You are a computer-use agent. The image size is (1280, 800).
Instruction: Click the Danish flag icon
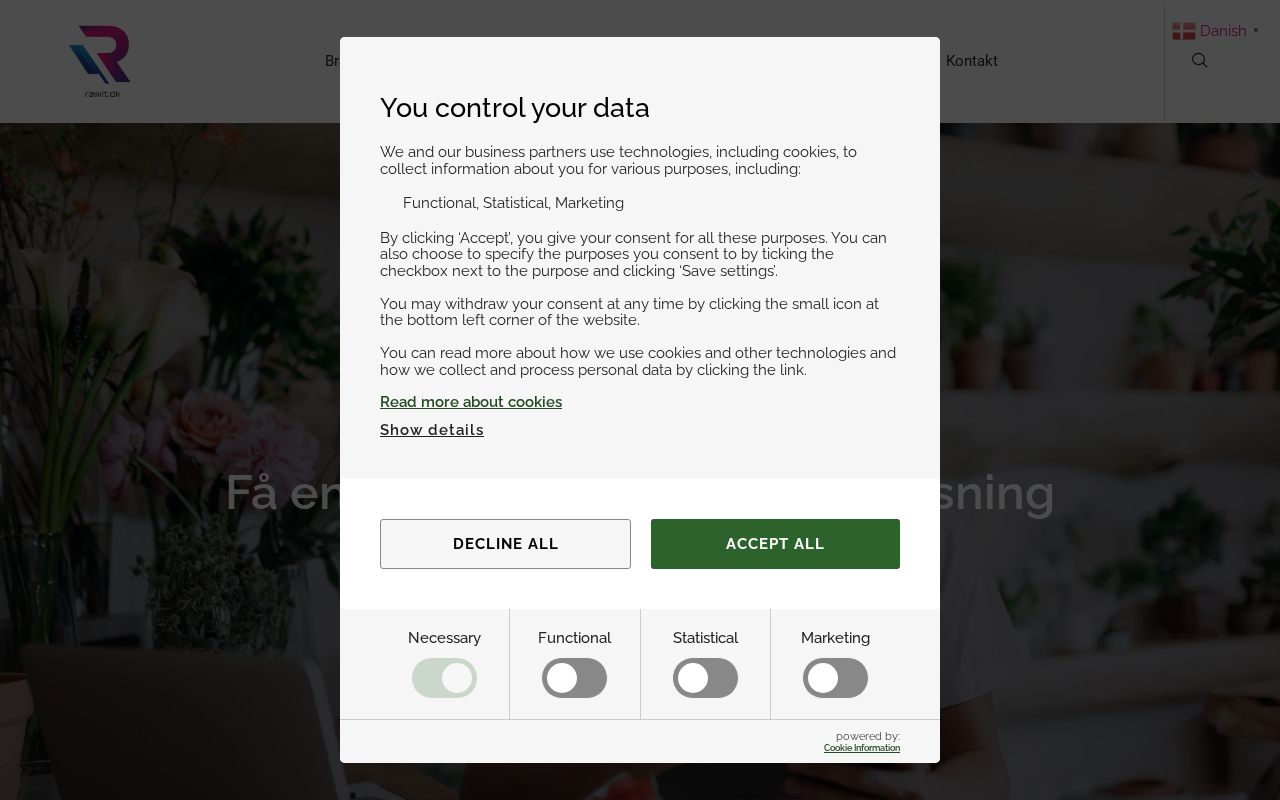click(x=1184, y=31)
